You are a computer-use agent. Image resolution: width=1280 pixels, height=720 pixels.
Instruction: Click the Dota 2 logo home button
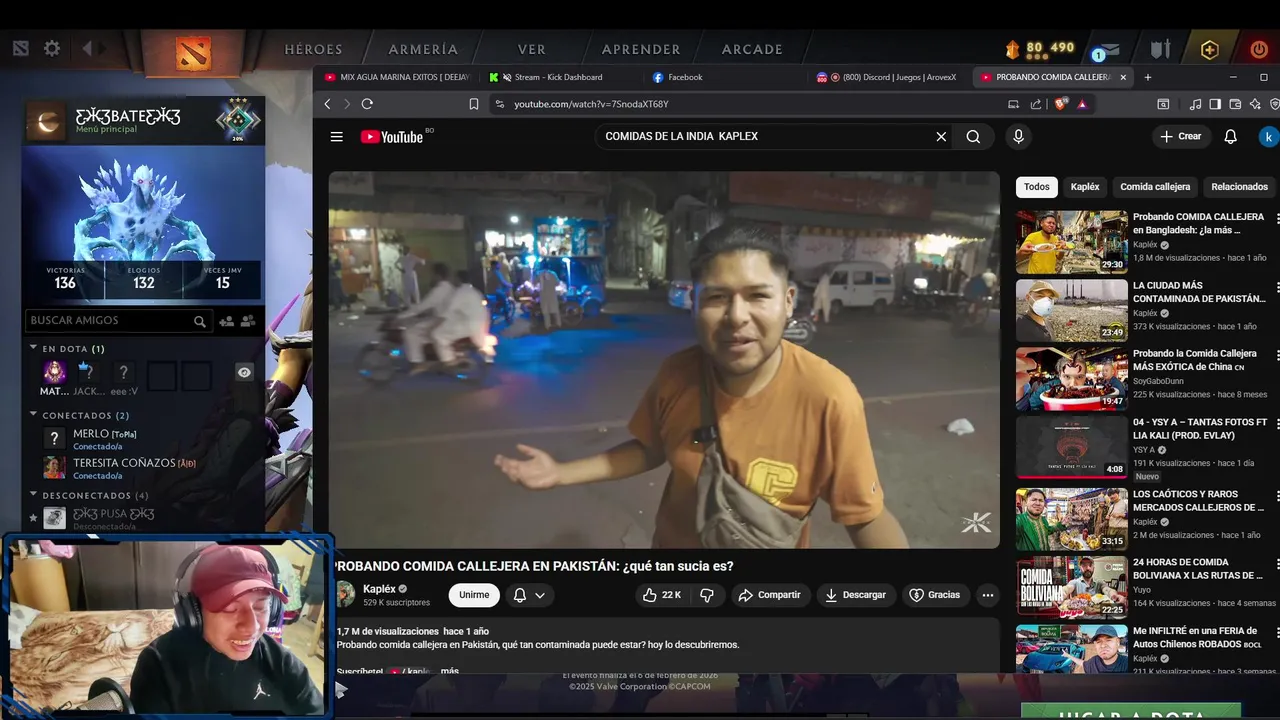pos(193,52)
